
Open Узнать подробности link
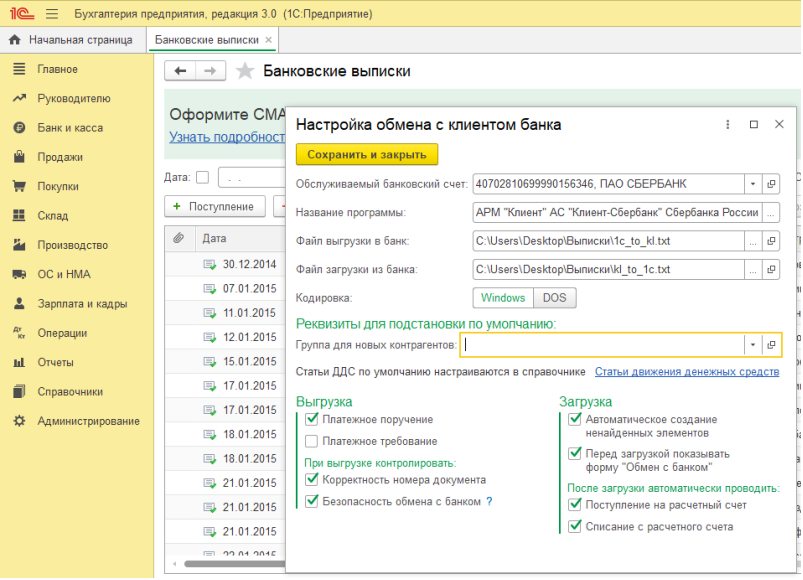tap(227, 137)
